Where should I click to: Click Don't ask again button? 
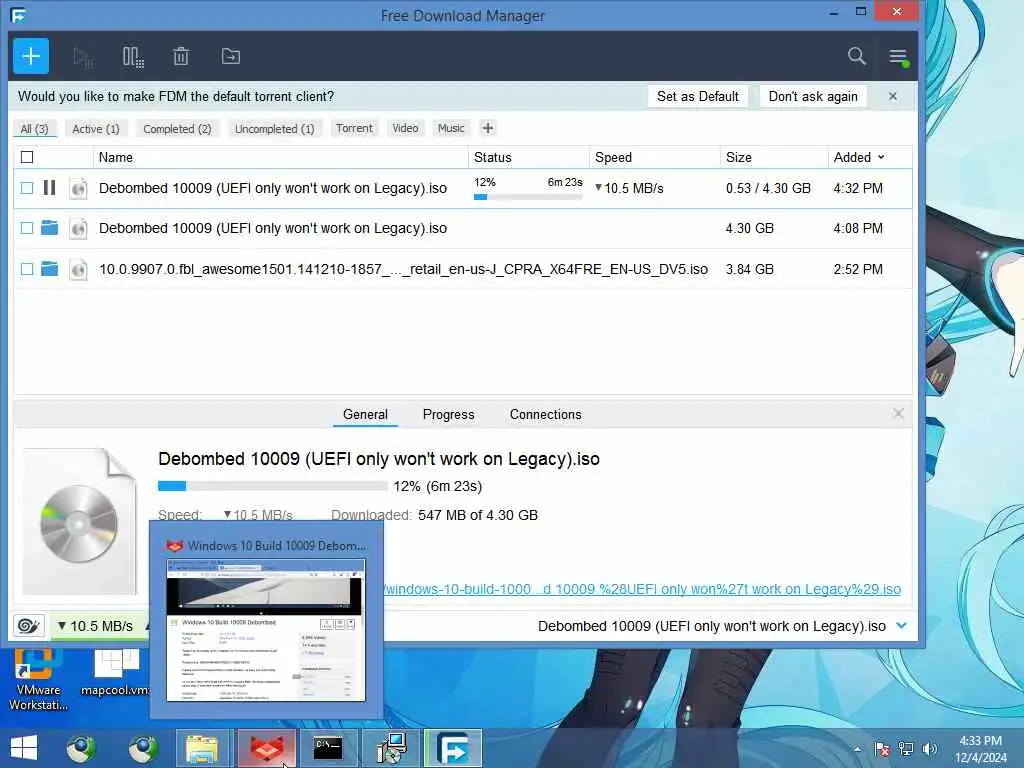(813, 96)
